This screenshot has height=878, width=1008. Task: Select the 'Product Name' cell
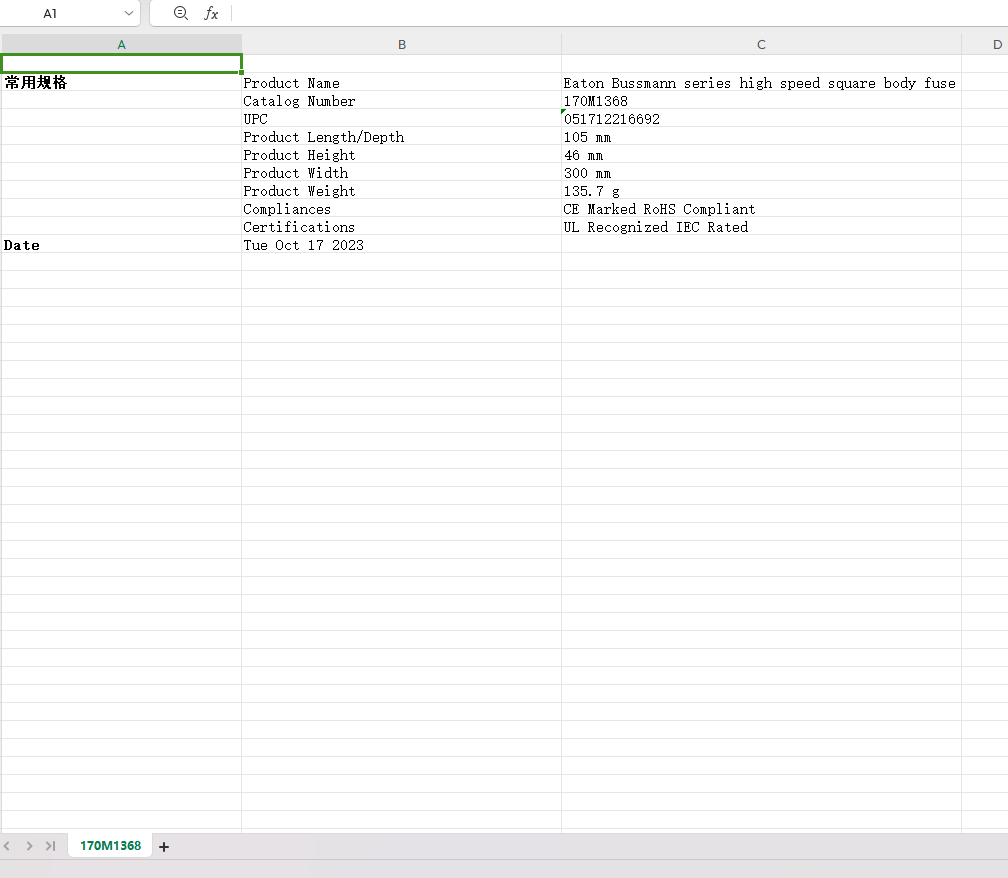[x=401, y=83]
